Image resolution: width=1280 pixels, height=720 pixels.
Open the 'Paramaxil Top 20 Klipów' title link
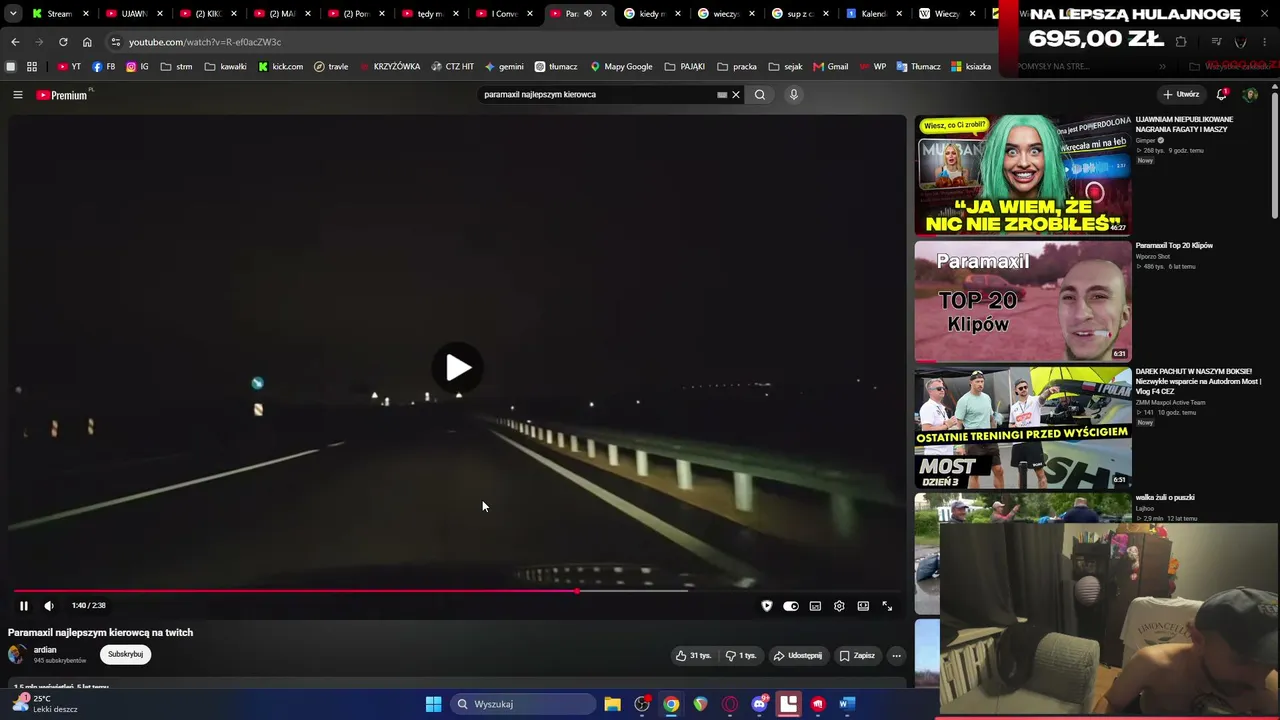(x=1174, y=246)
